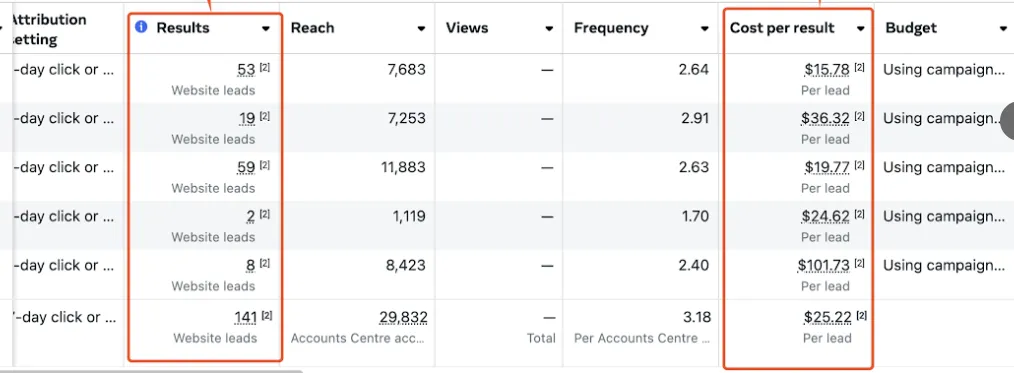
Task: Open the Budget column dropdown arrow
Action: tap(1003, 28)
